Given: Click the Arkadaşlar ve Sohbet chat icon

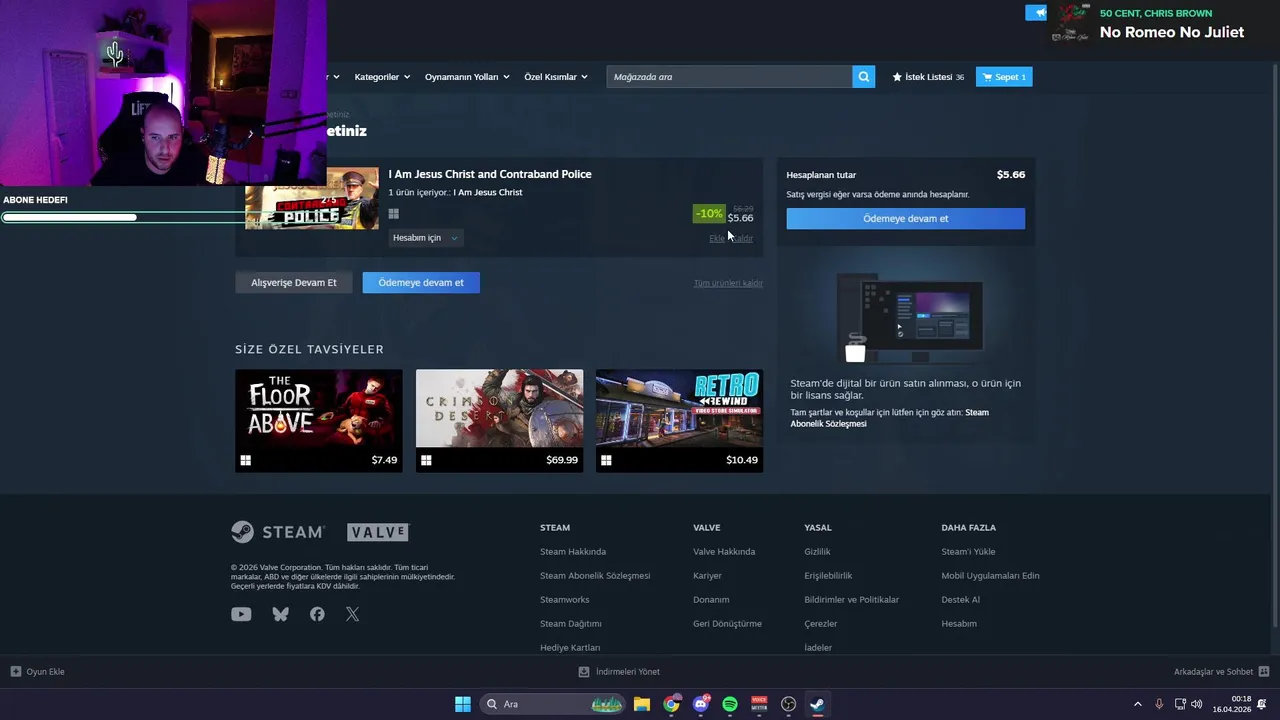Looking at the screenshot, I should (1264, 672).
